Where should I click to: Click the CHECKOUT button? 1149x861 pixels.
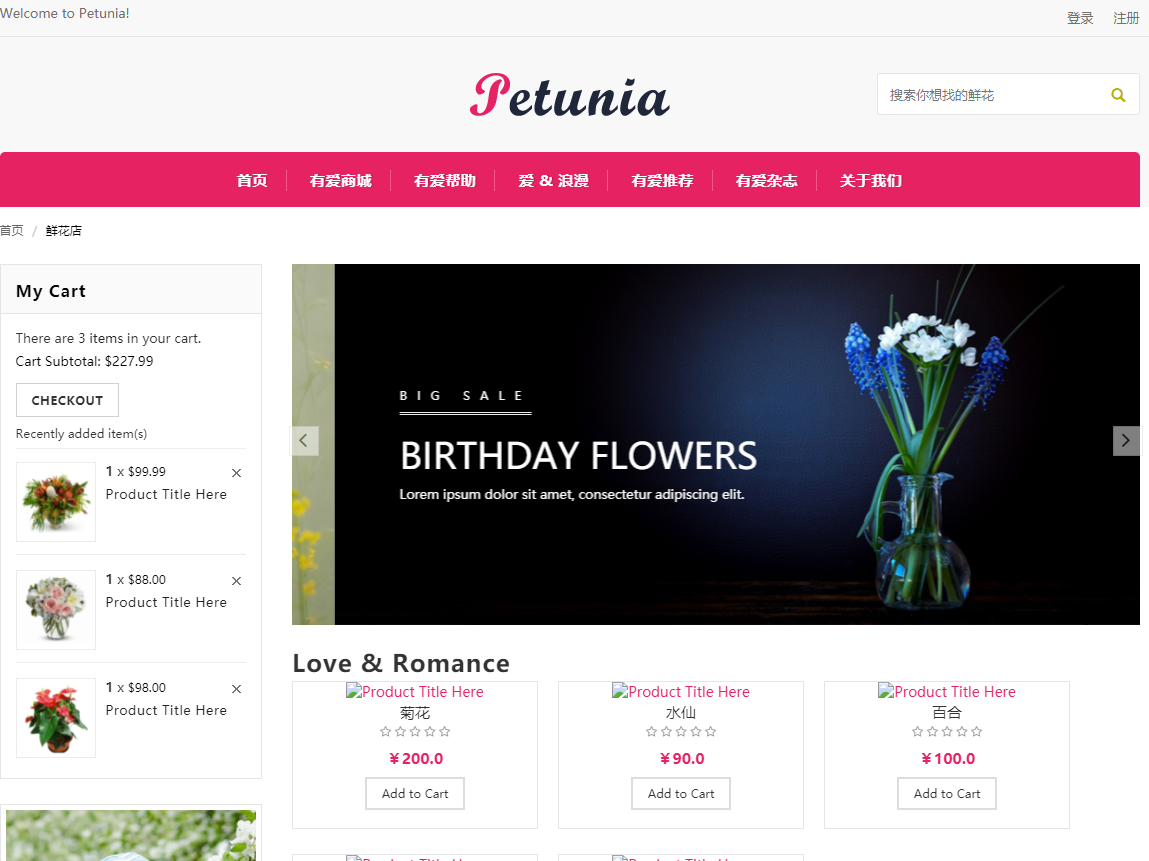(67, 400)
